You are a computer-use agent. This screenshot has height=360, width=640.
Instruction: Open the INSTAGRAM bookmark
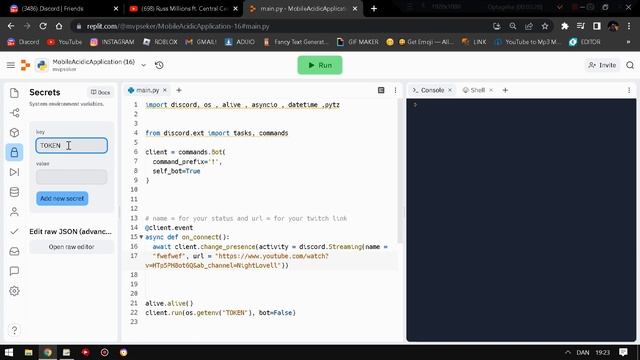(112, 42)
